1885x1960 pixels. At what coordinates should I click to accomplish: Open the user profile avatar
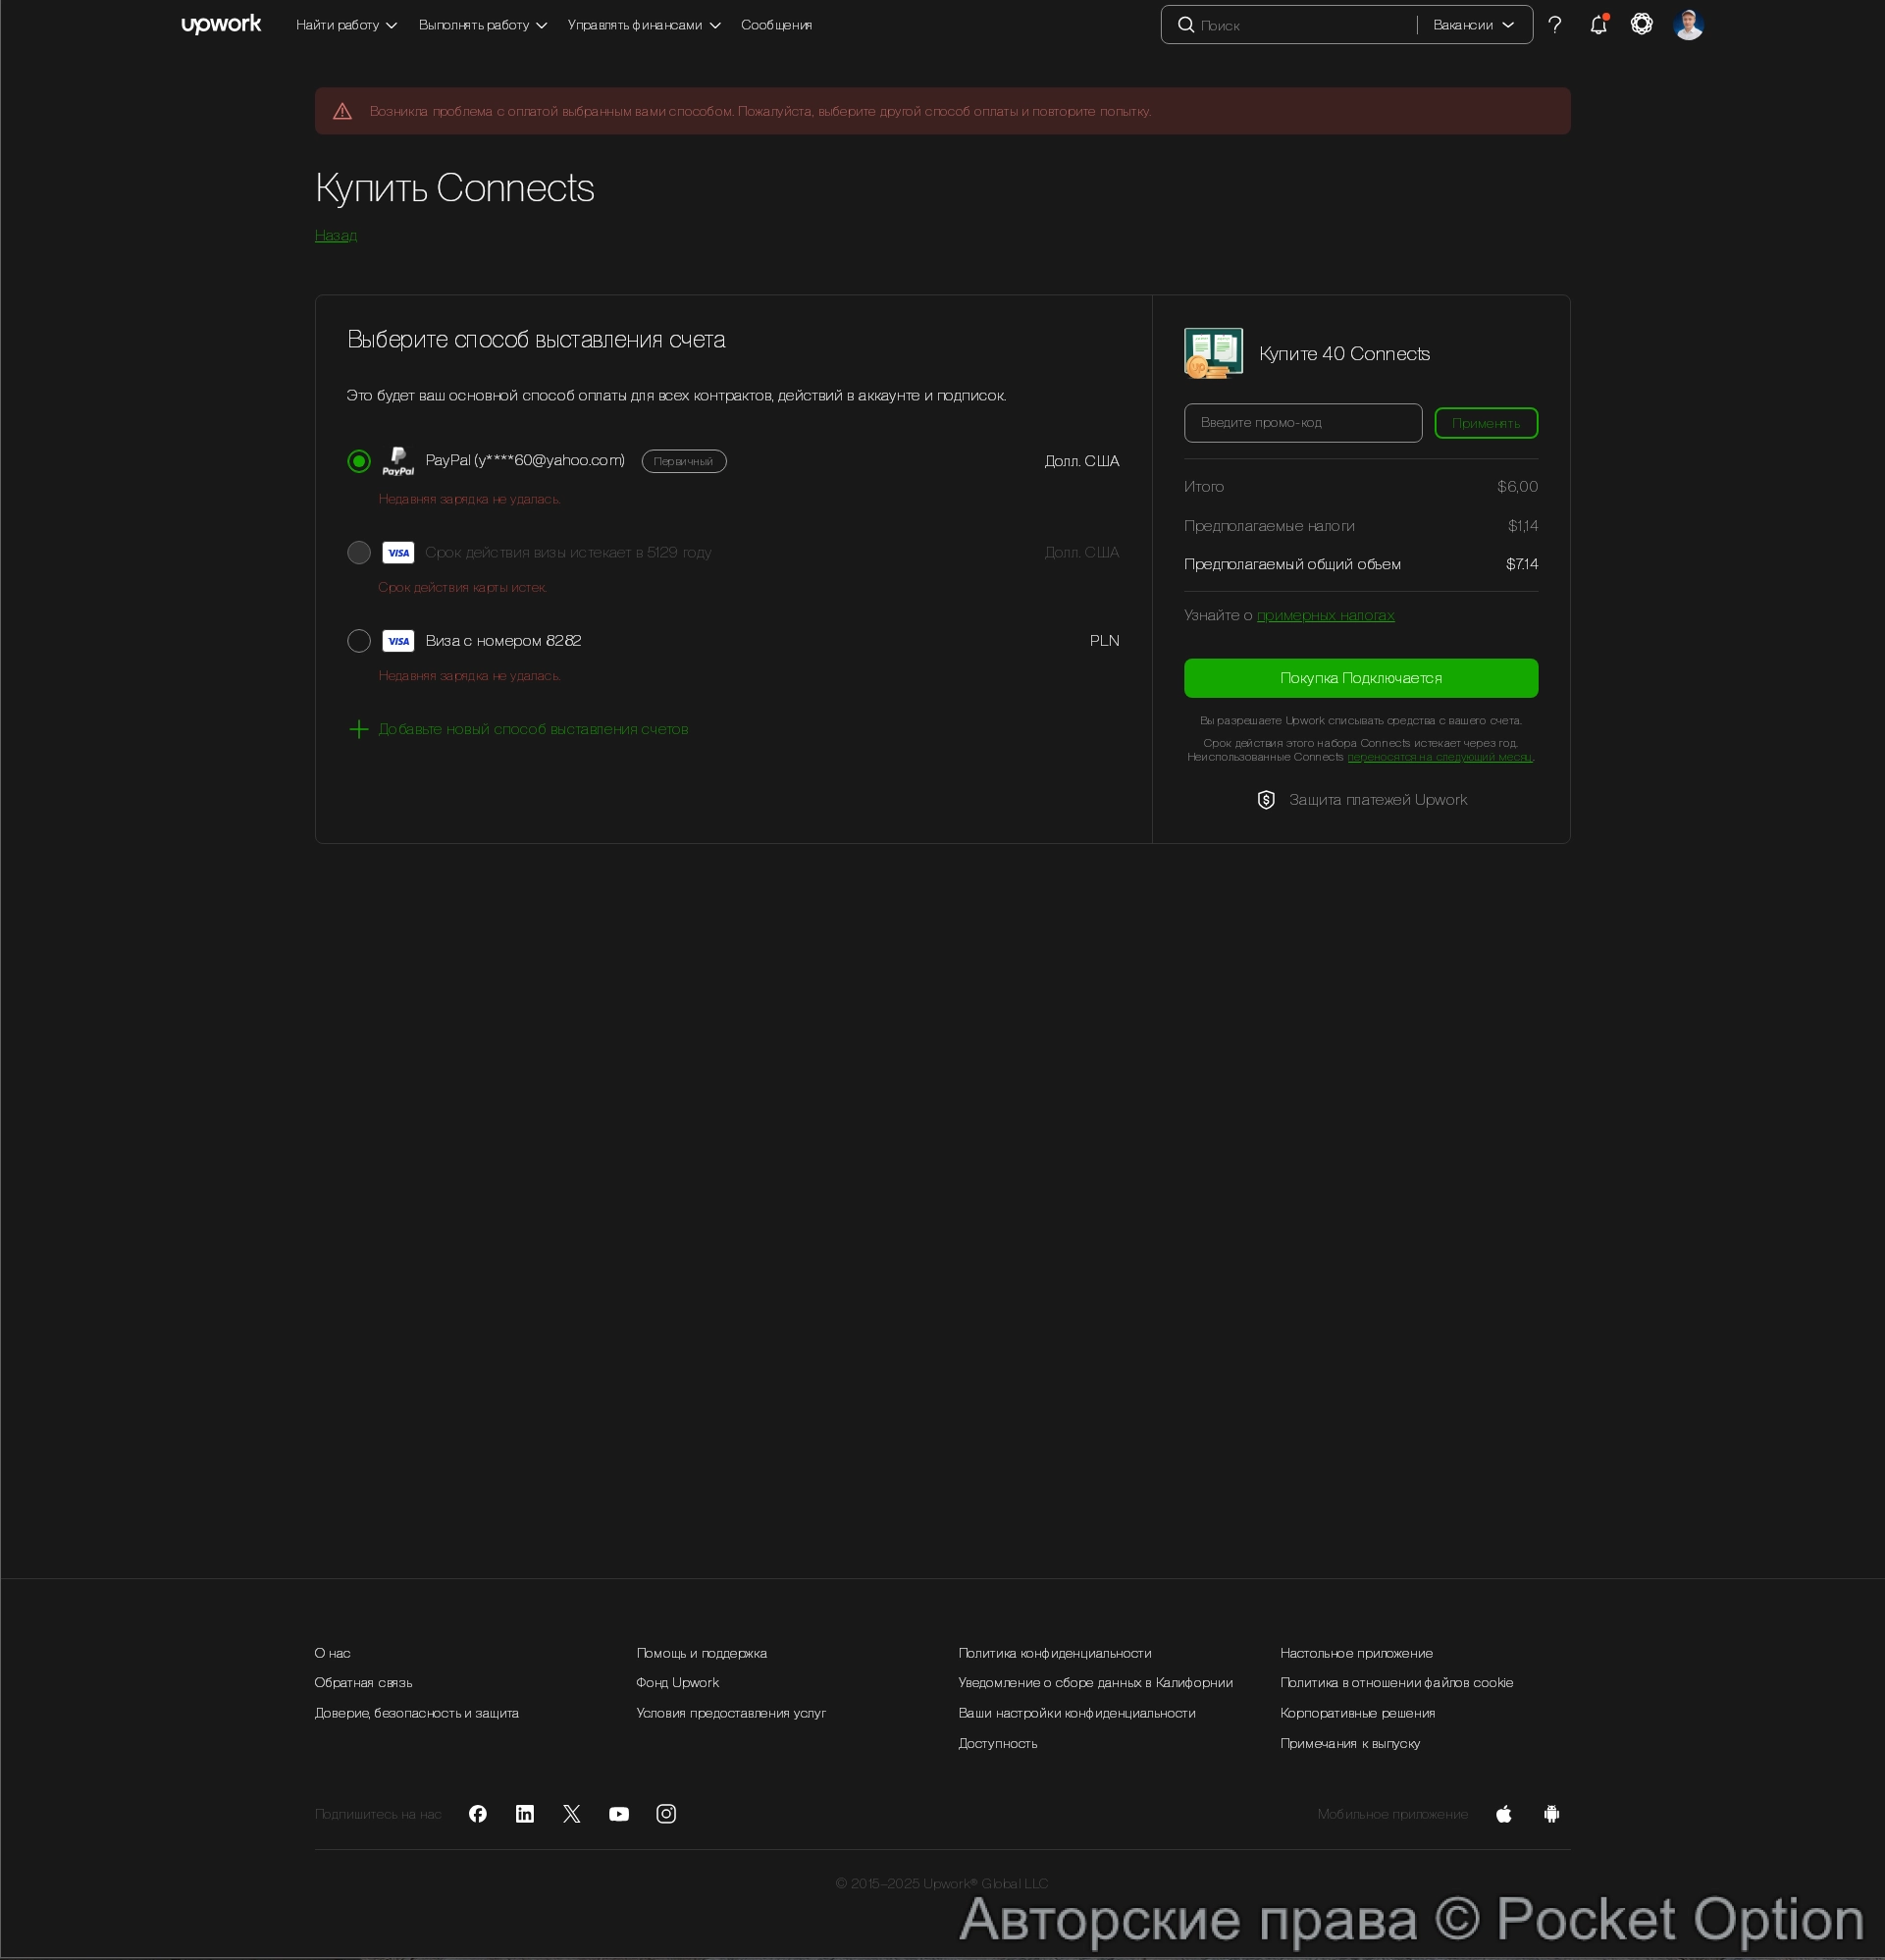coord(1688,25)
